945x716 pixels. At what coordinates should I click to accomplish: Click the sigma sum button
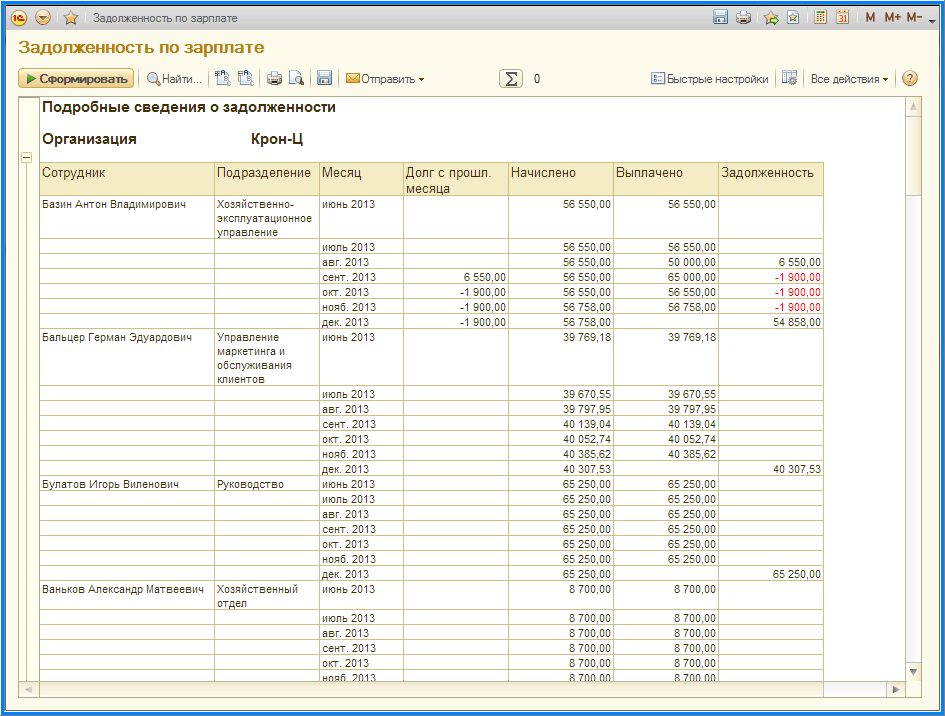tap(511, 79)
